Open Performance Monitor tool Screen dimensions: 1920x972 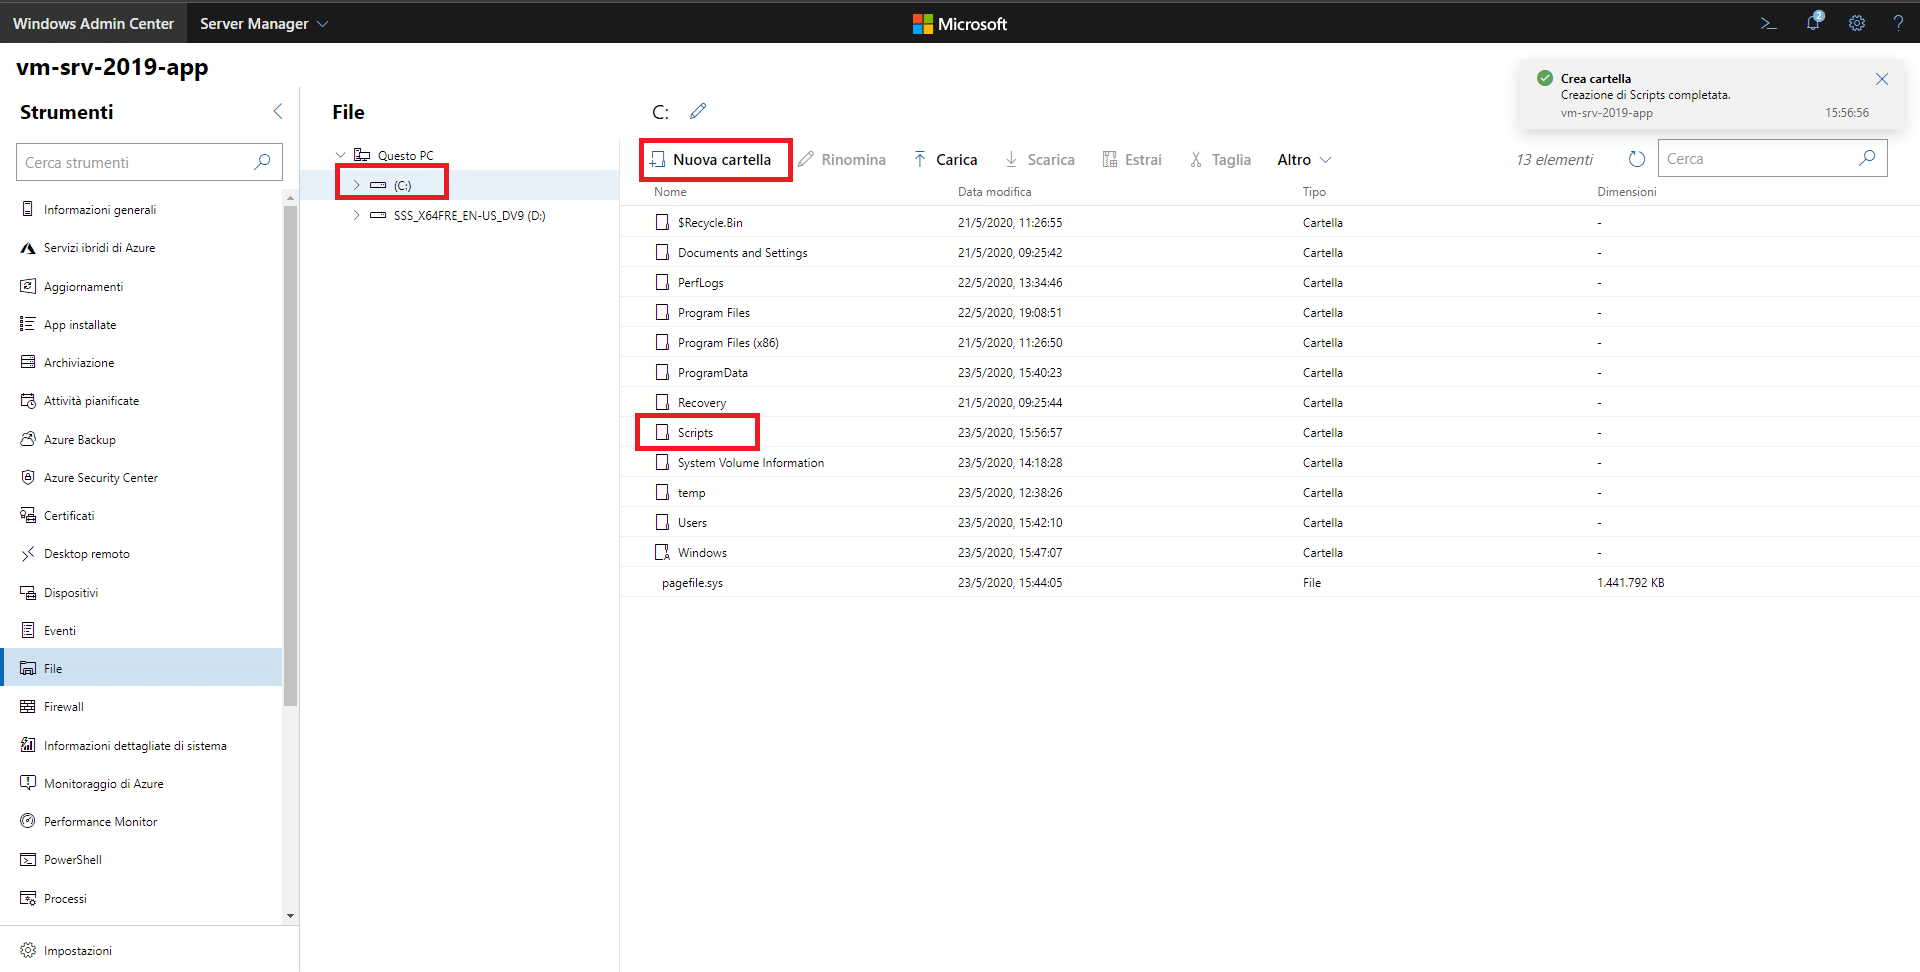(x=141, y=822)
